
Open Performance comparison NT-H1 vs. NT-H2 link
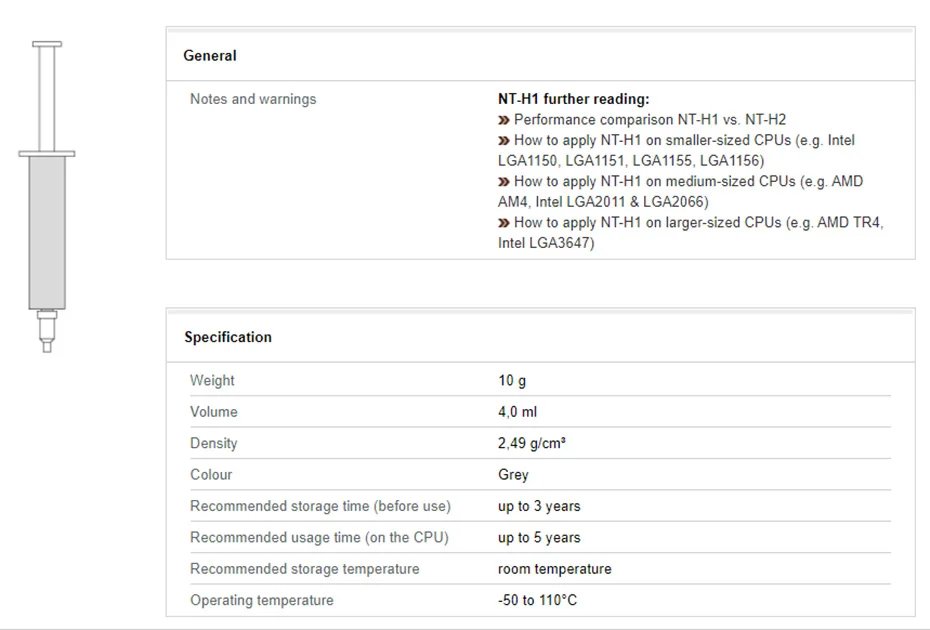click(649, 120)
